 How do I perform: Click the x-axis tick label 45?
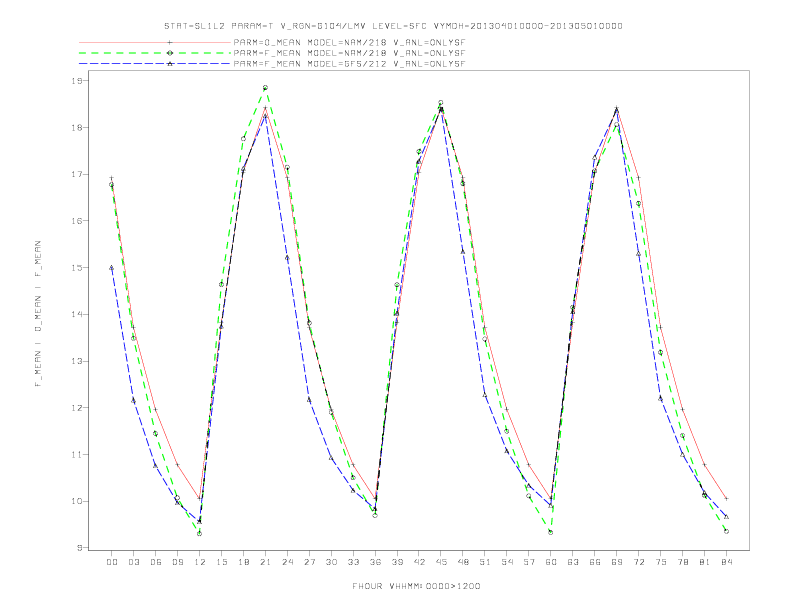click(x=441, y=562)
